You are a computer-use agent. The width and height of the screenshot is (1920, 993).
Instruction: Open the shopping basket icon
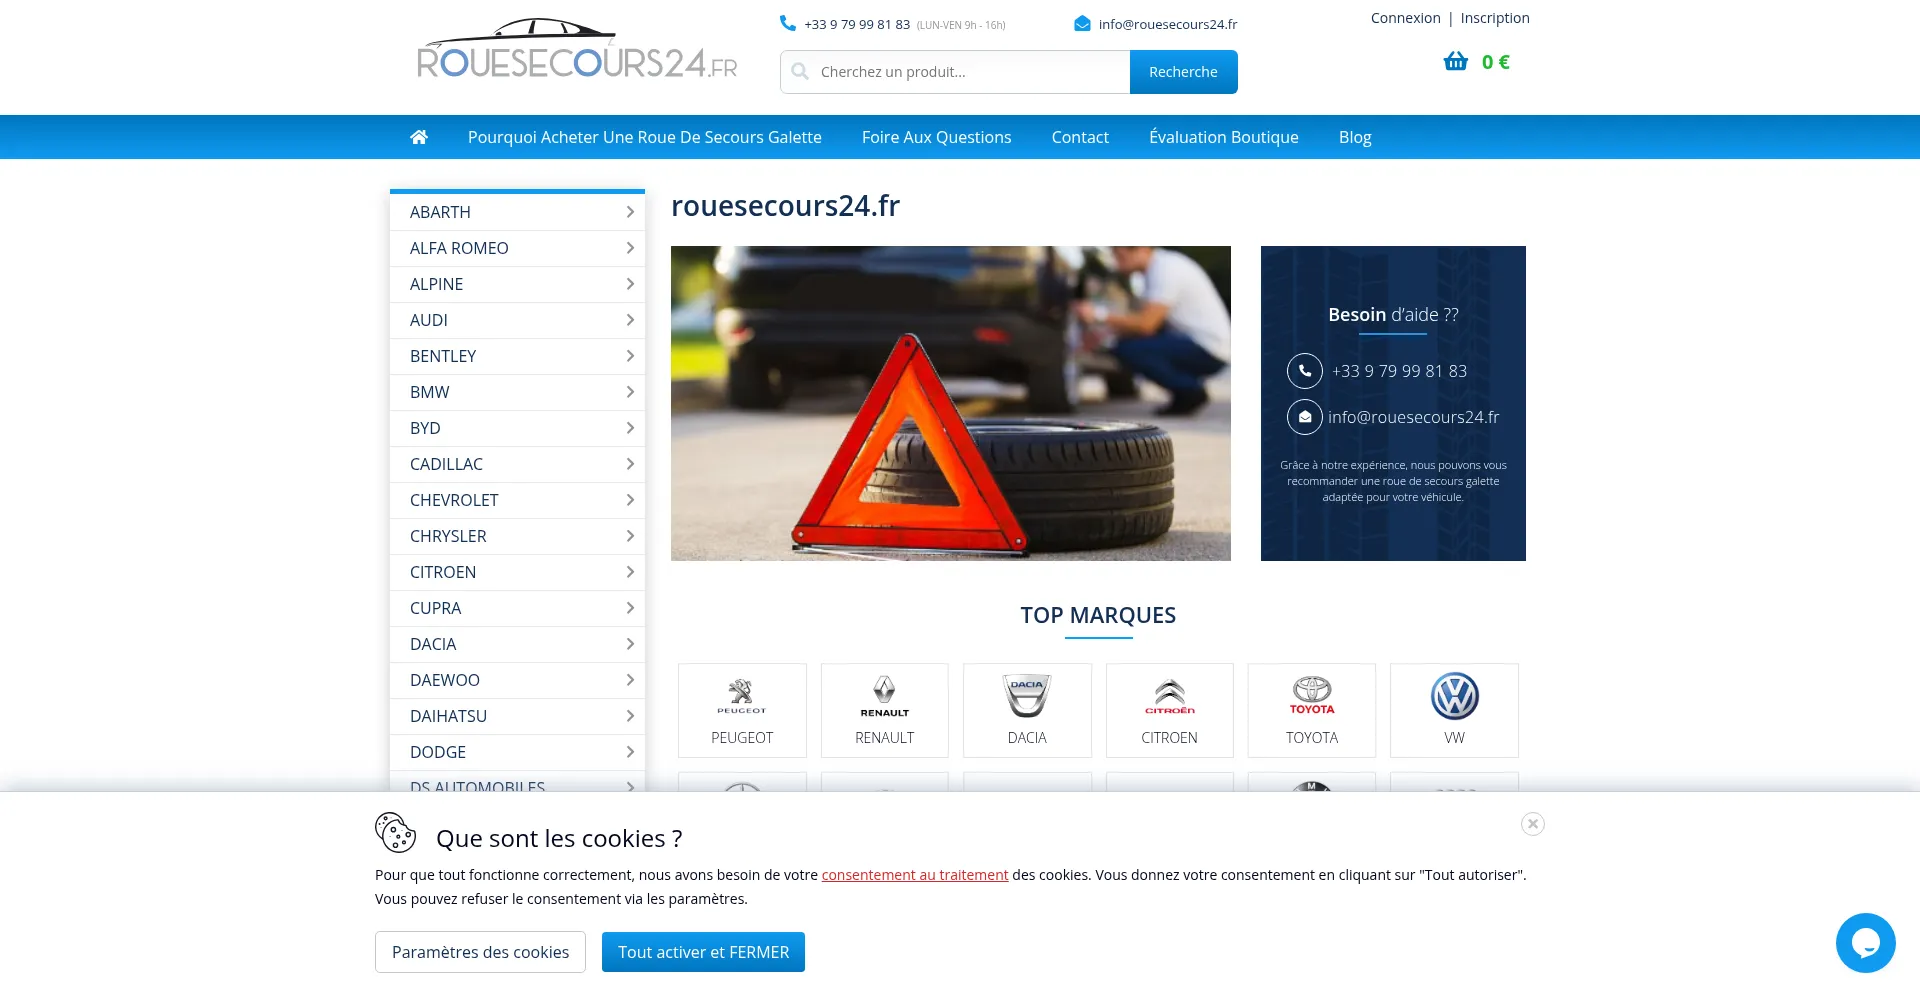click(x=1455, y=62)
